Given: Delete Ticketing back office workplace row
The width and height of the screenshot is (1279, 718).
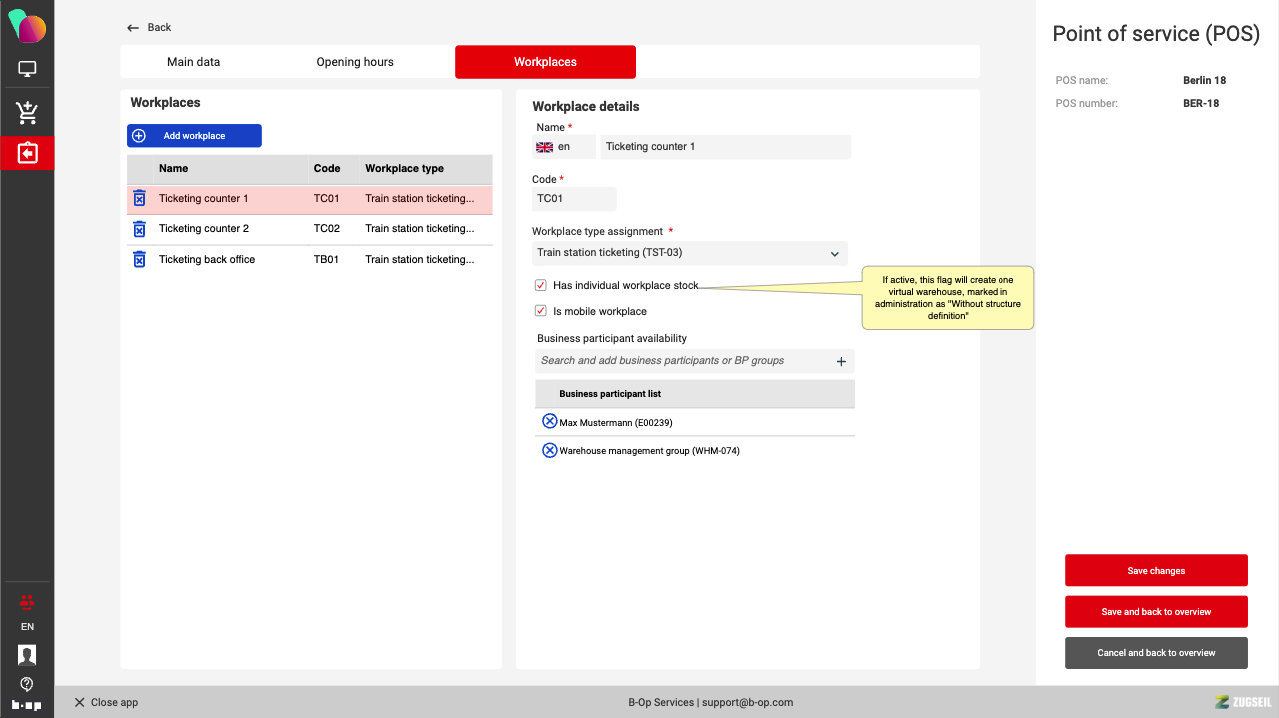Looking at the screenshot, I should (140, 260).
